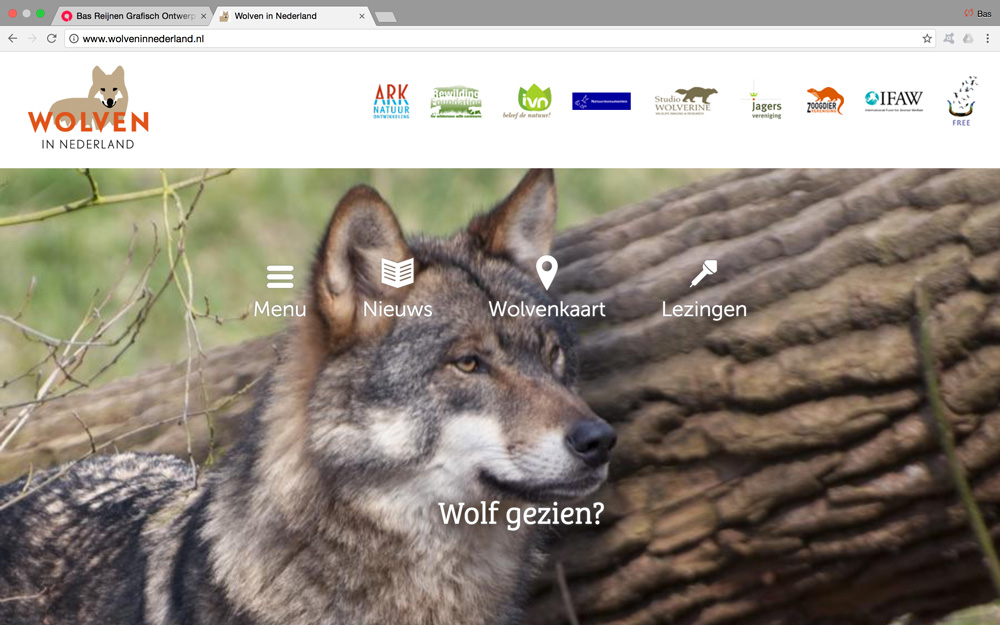Click the ARK Natuur partner logo
Screen dimensions: 1000x625
[390, 100]
